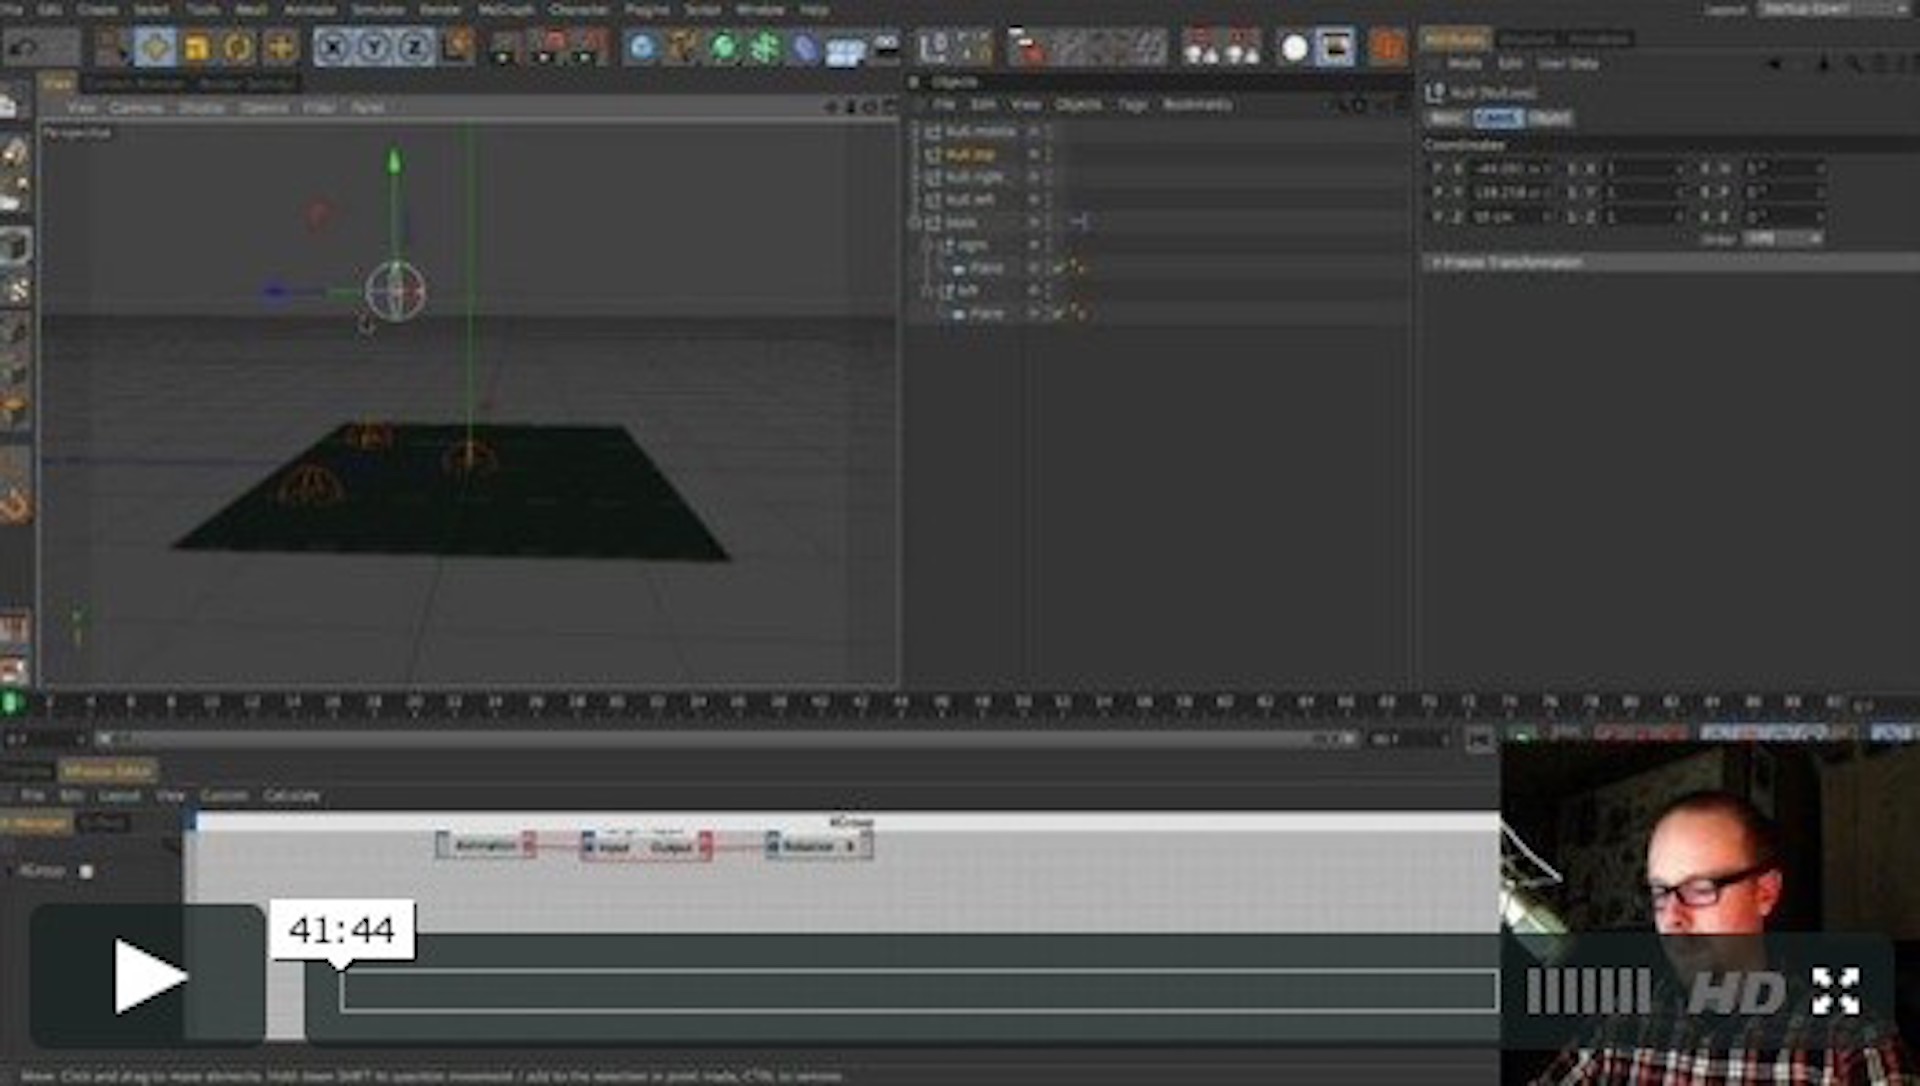Toggle the Z axis lock

coord(414,47)
